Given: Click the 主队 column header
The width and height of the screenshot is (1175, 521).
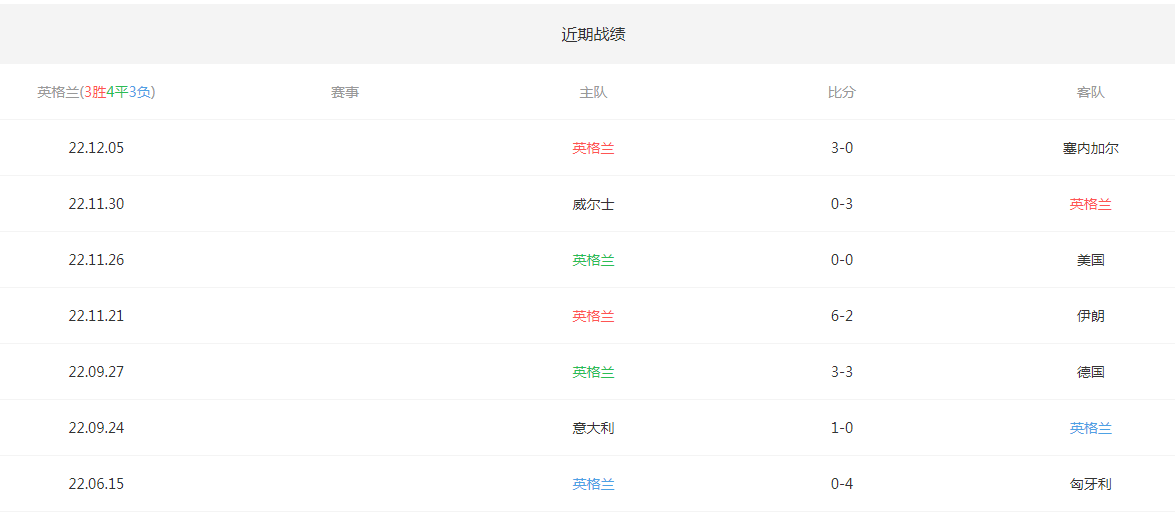Looking at the screenshot, I should (x=593, y=92).
